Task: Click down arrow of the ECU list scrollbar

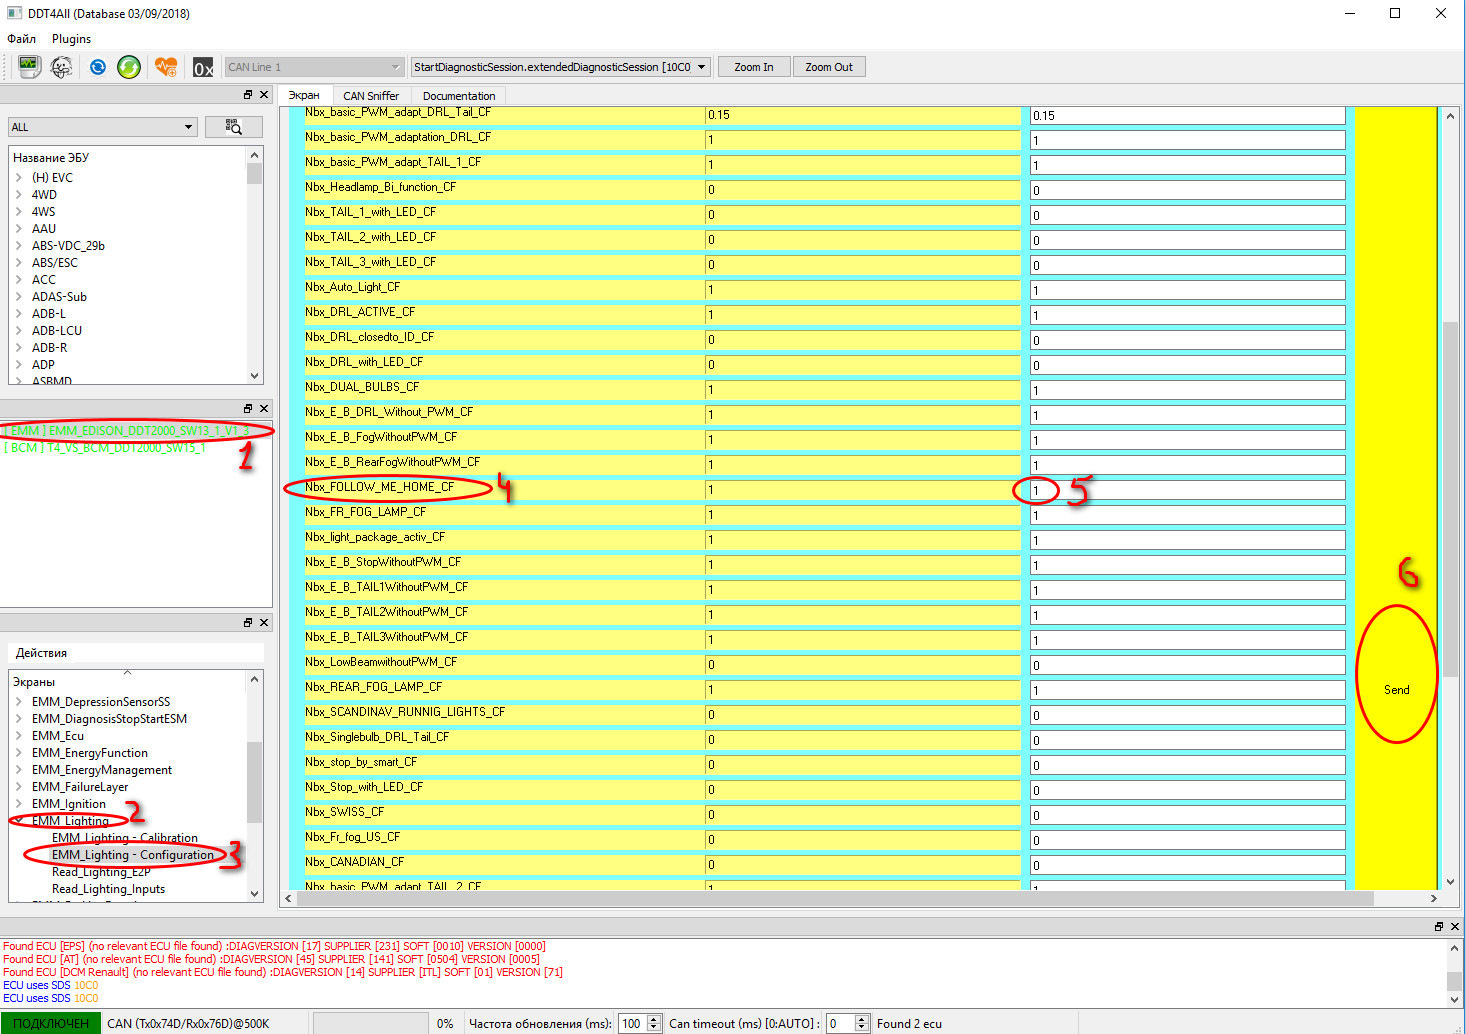Action: click(254, 376)
